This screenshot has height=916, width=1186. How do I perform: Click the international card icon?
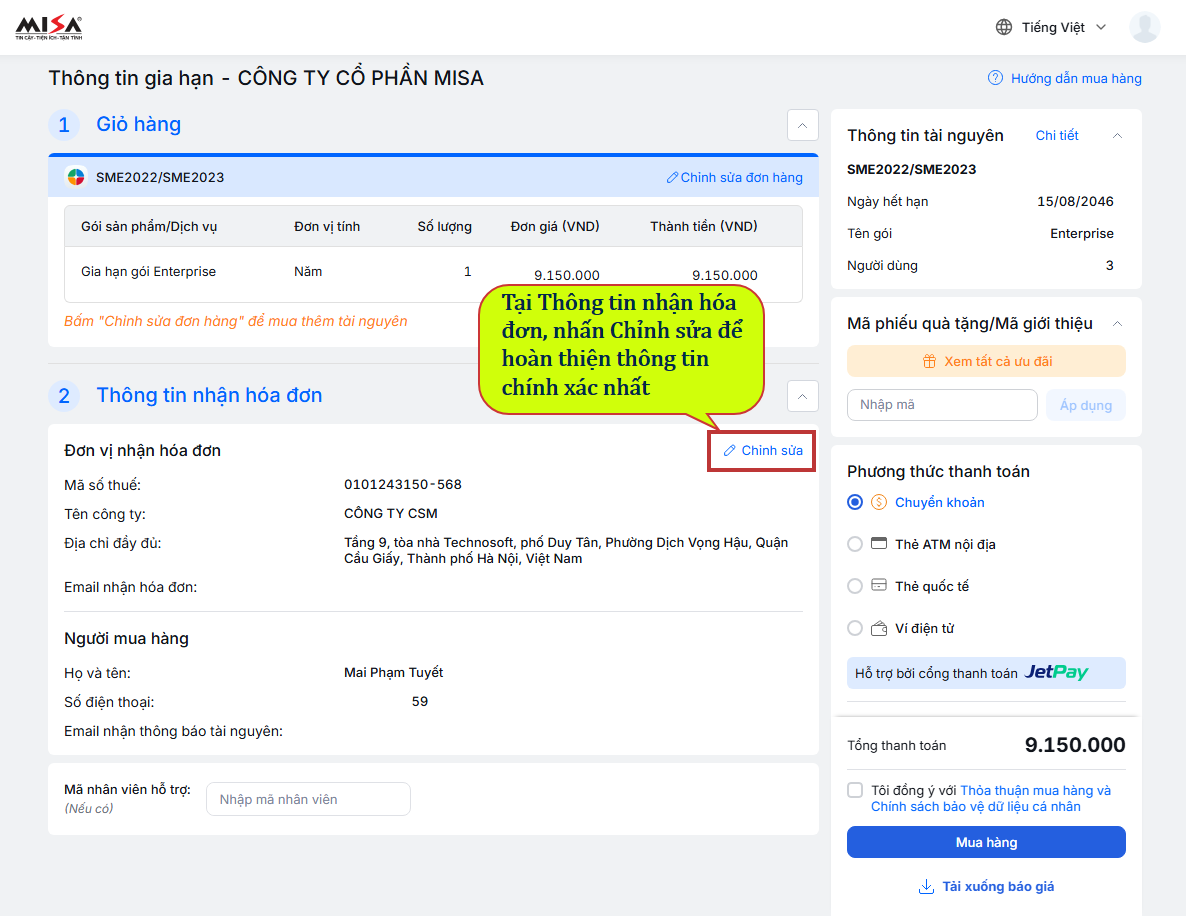(878, 585)
